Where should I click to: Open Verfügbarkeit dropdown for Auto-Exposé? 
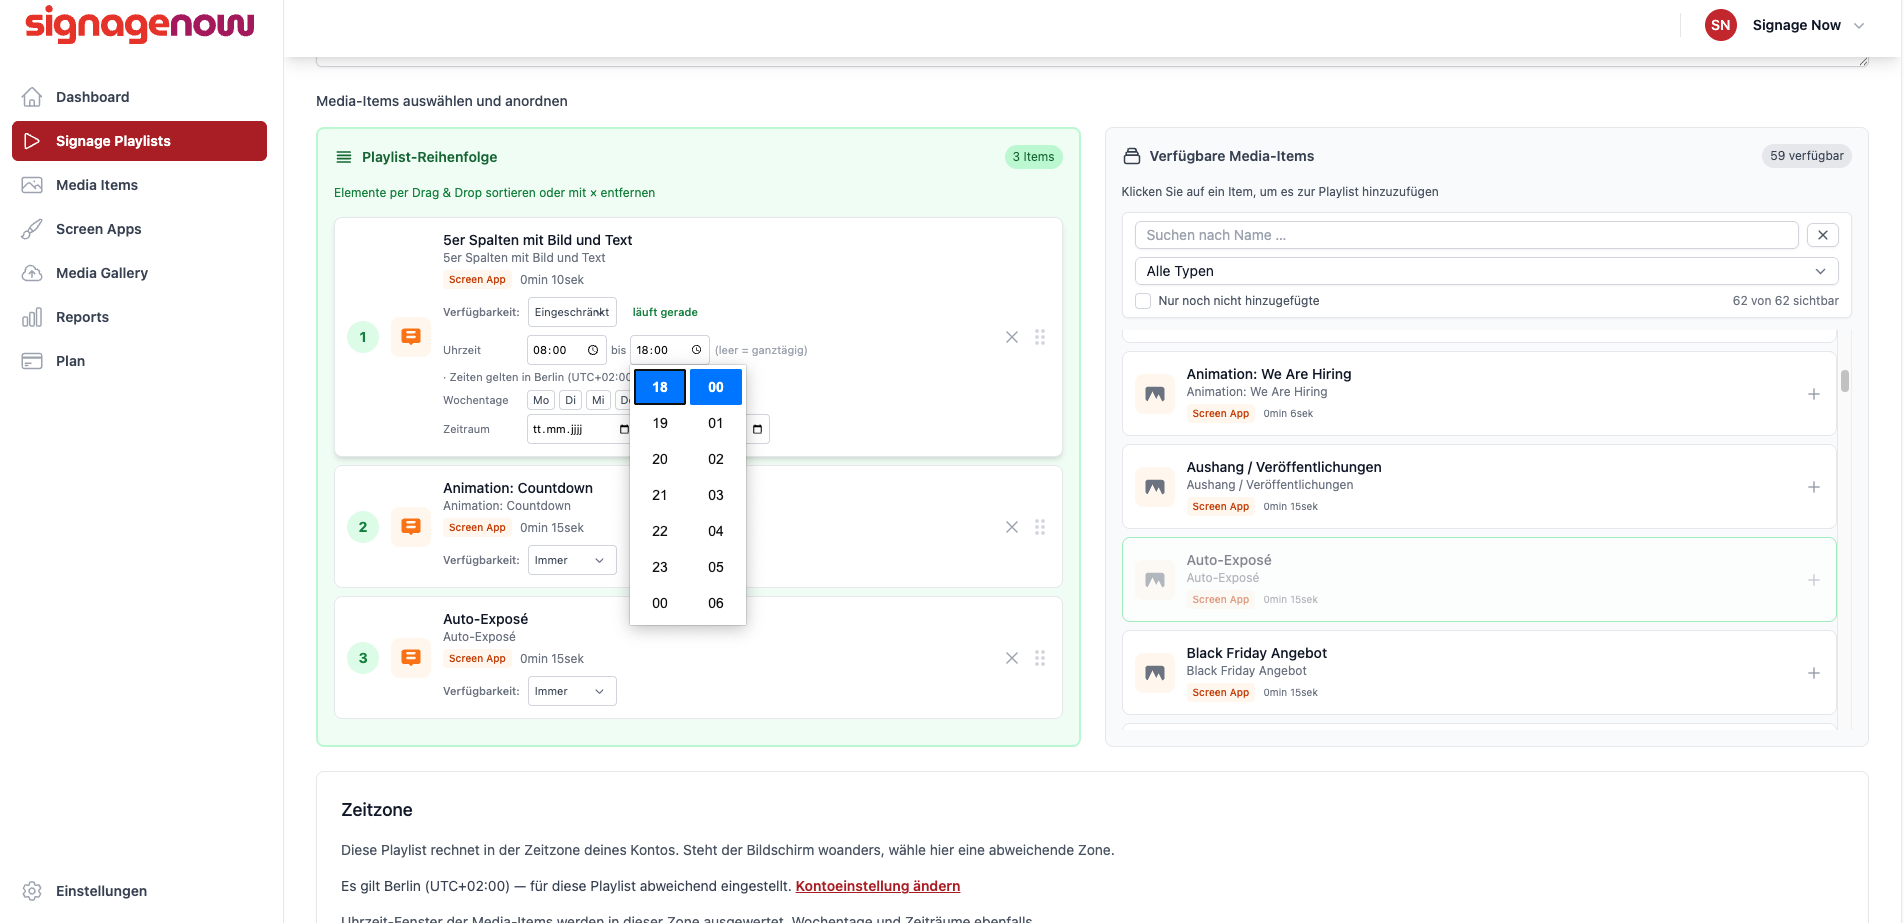572,691
